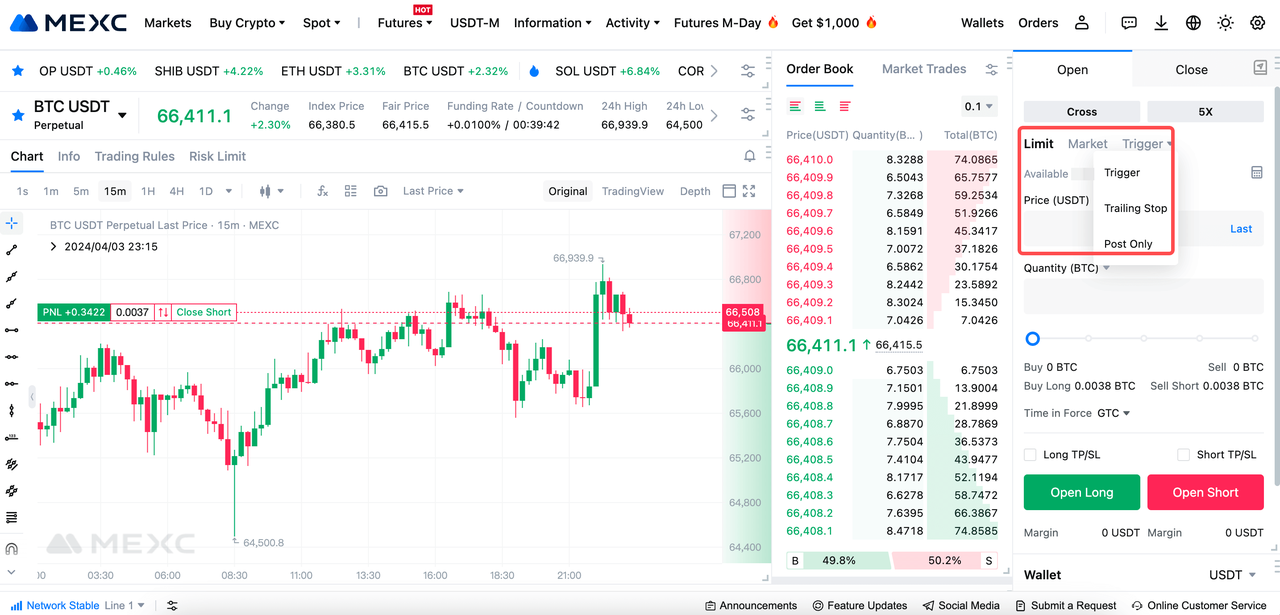Expand the Last Price dropdown above chart
This screenshot has width=1280, height=615.
coord(433,191)
